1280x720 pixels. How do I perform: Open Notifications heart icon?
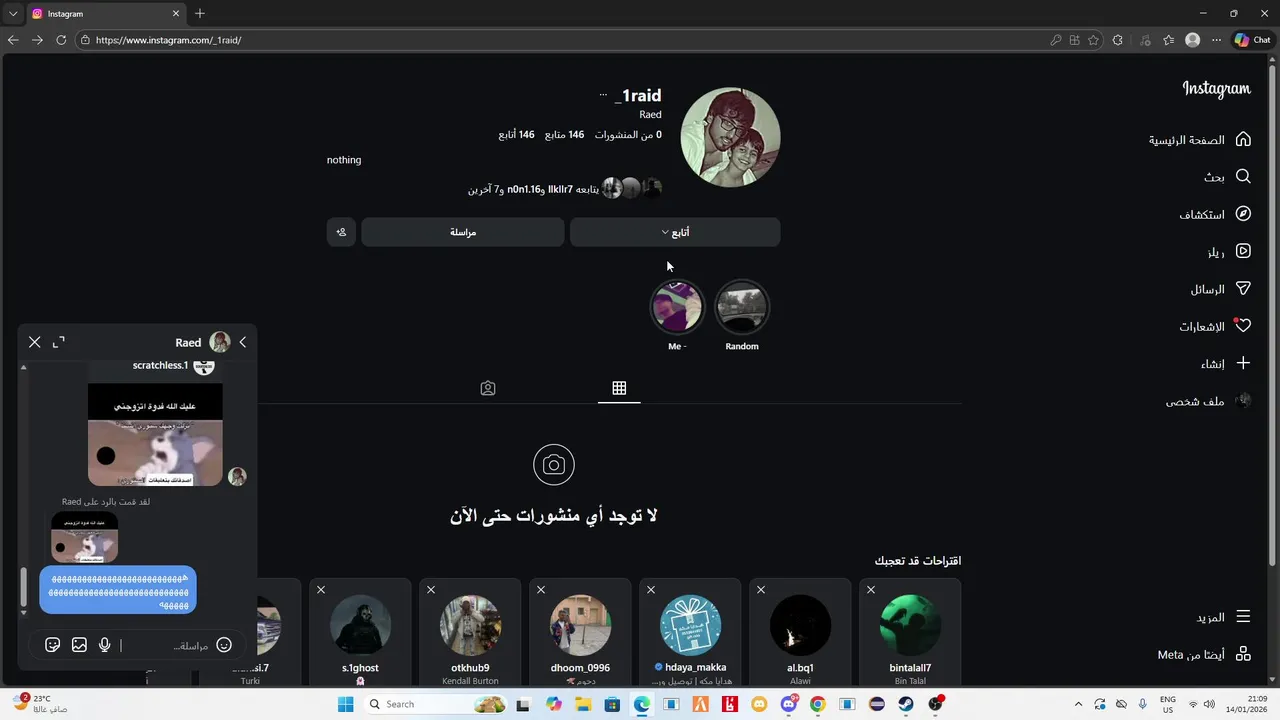coord(1243,326)
